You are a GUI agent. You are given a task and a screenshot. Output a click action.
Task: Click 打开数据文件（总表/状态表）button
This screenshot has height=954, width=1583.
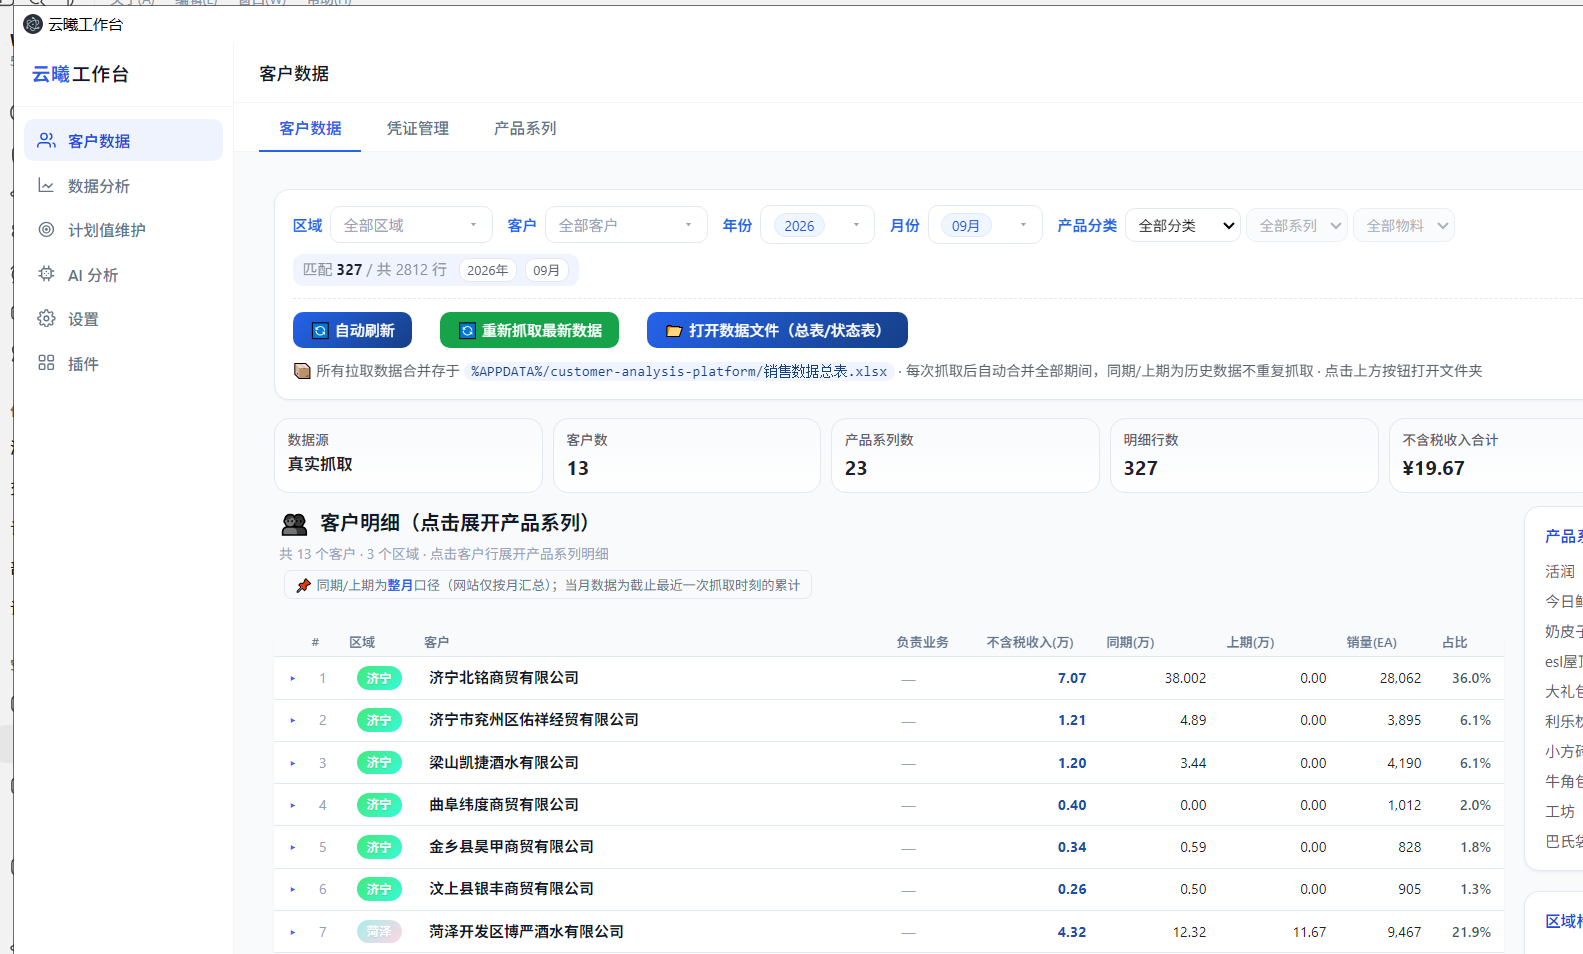(x=777, y=330)
